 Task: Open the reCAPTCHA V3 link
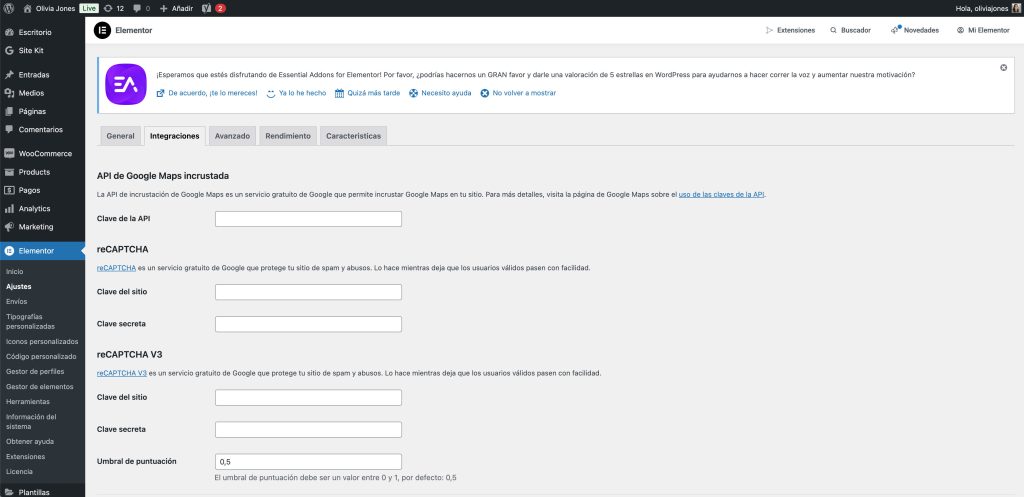pyautogui.click(x=121, y=374)
